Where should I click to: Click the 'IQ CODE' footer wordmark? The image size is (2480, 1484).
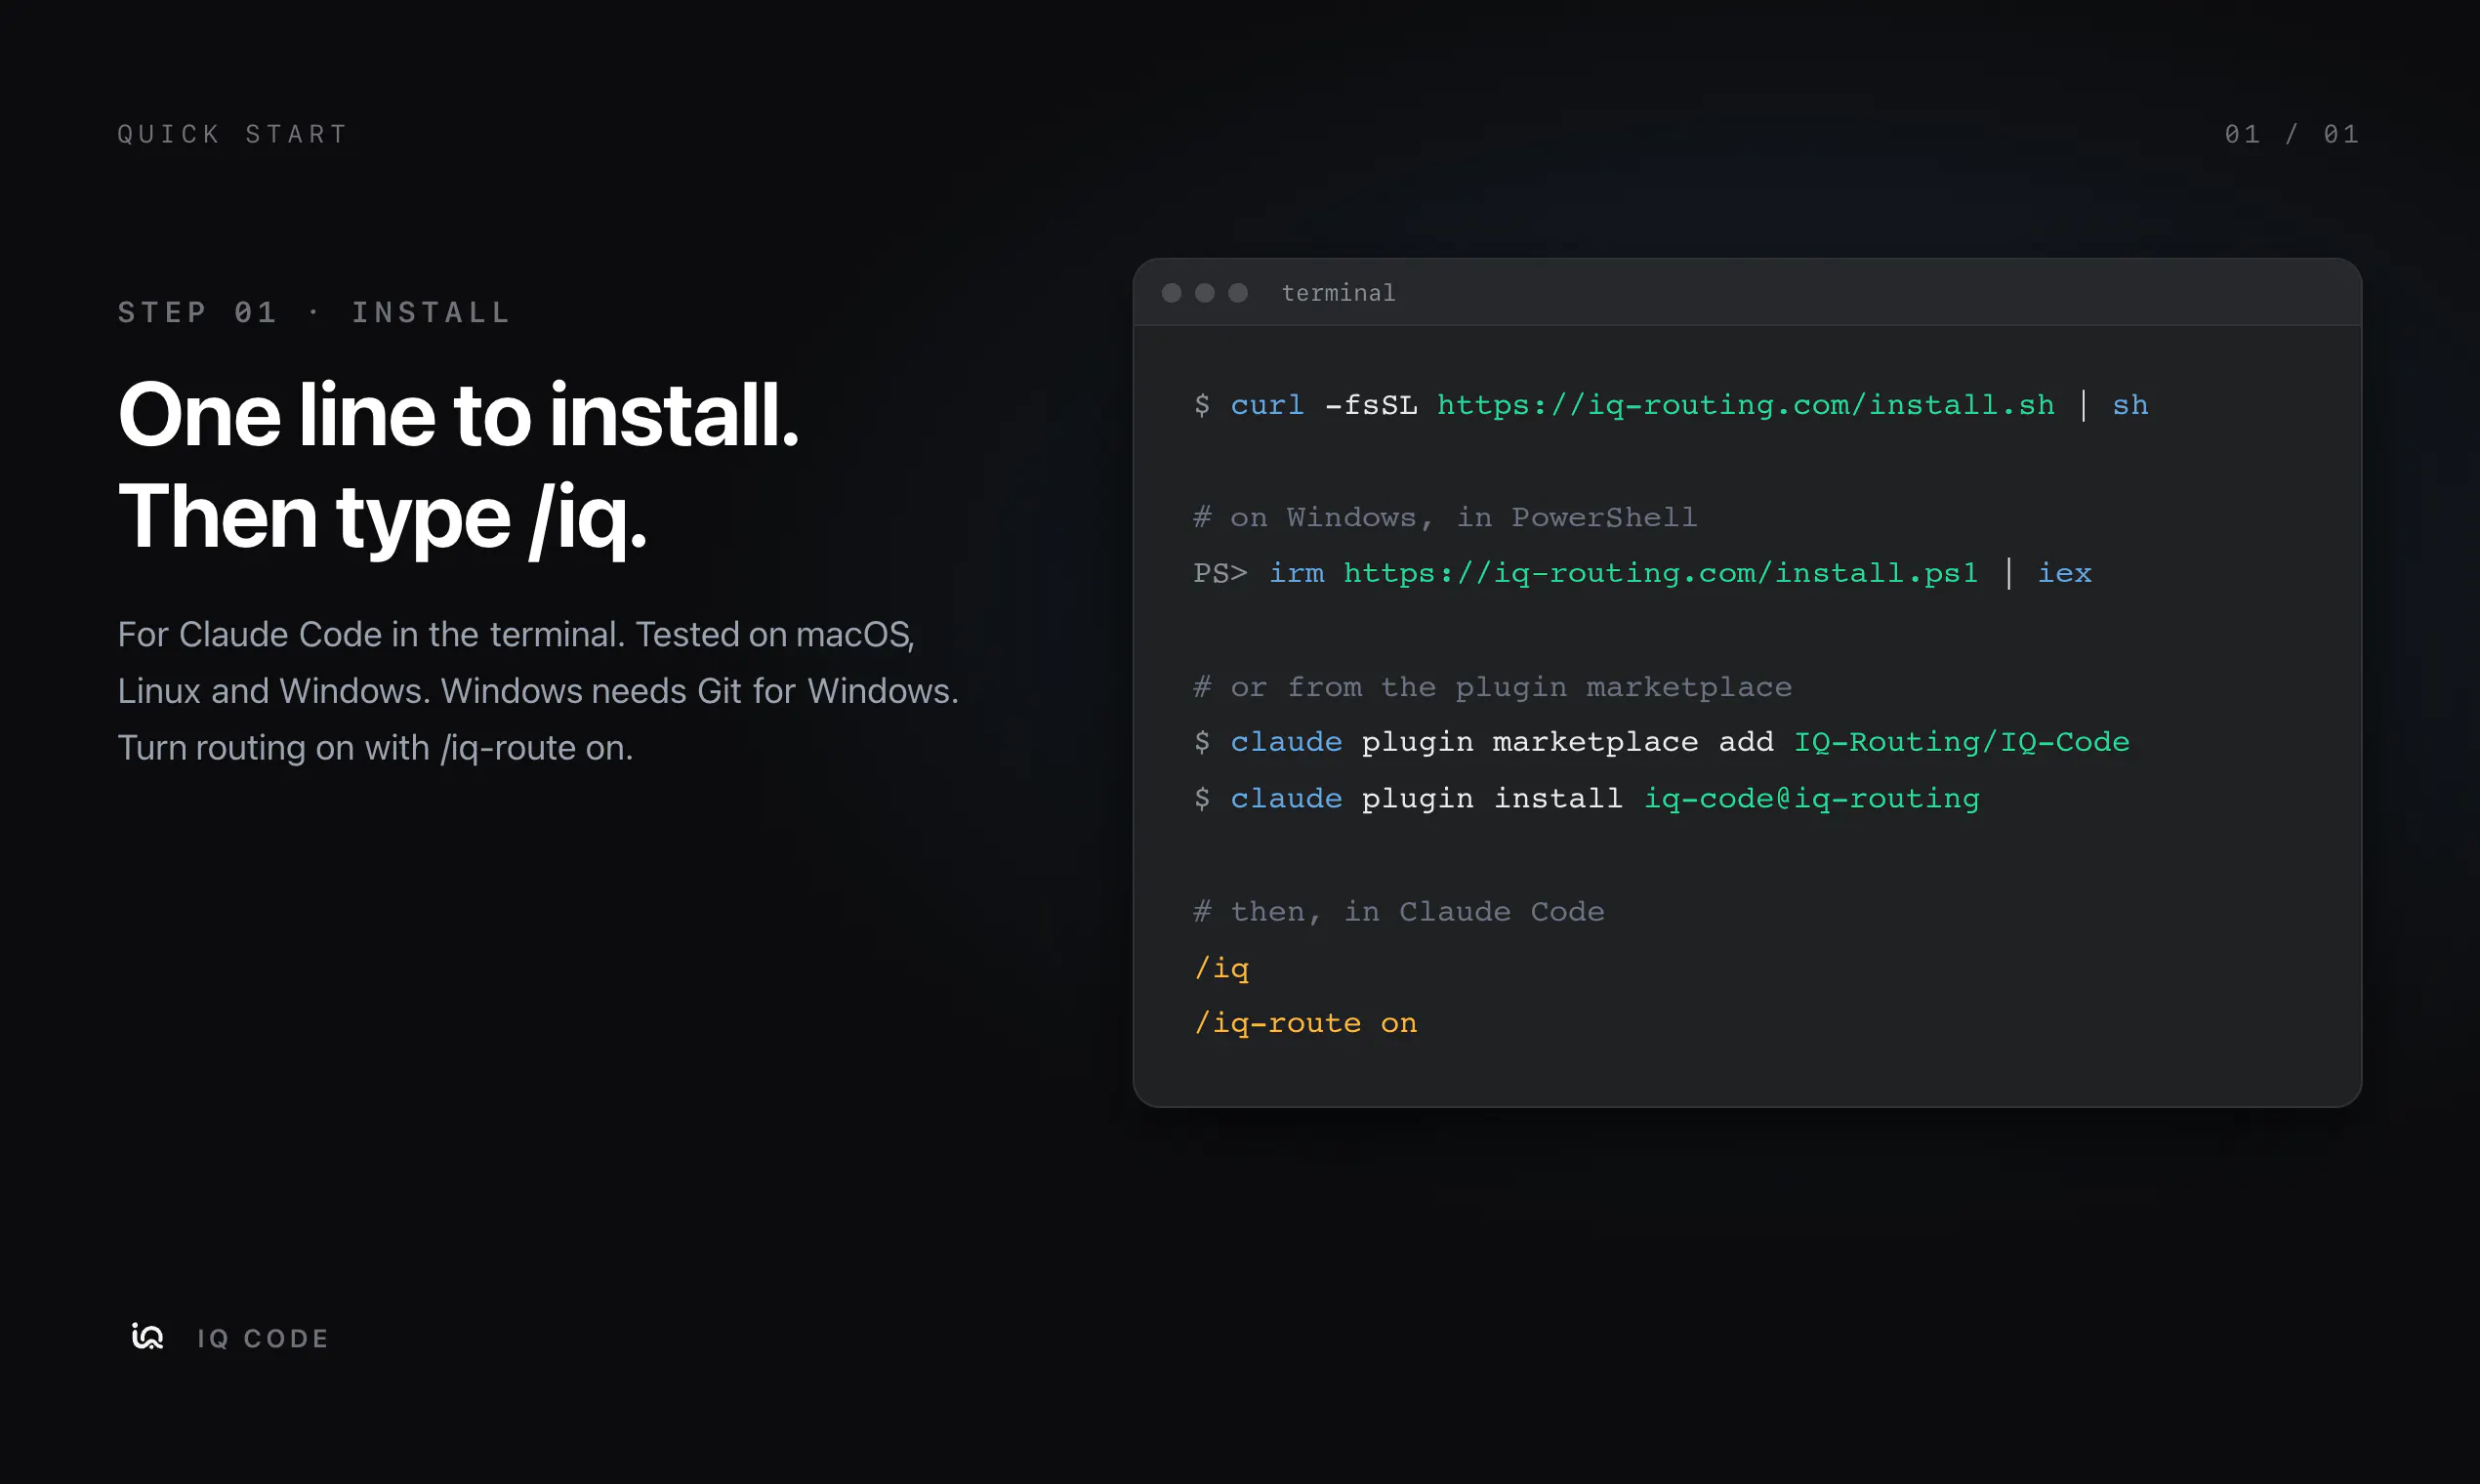click(x=263, y=1338)
